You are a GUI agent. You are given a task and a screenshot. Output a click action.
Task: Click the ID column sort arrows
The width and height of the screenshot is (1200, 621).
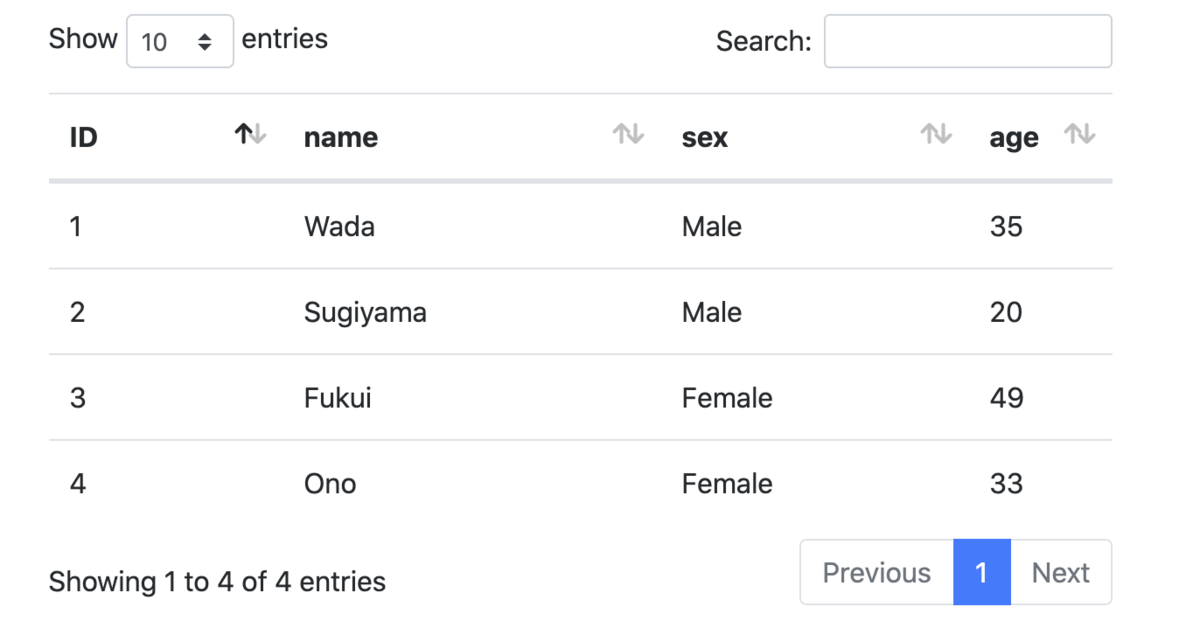250,134
